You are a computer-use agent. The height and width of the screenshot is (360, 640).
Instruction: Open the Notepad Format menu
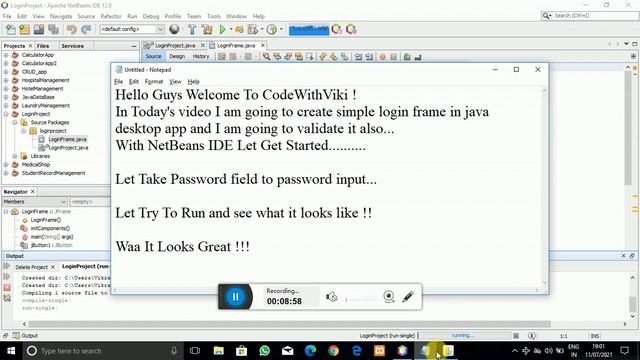click(x=153, y=82)
